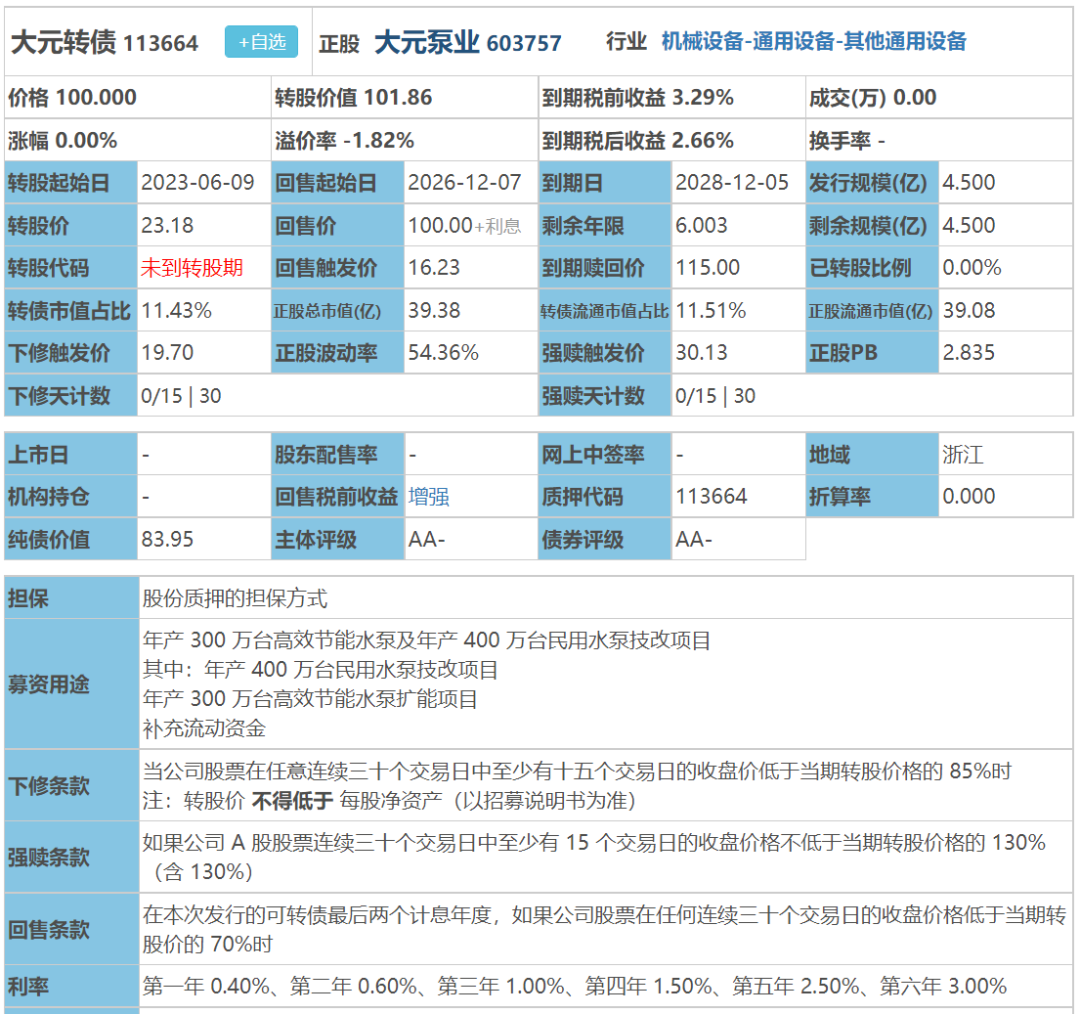This screenshot has width=1080, height=1014.
Task: Select the 溢价率 -1.82% cell
Action: 404,141
